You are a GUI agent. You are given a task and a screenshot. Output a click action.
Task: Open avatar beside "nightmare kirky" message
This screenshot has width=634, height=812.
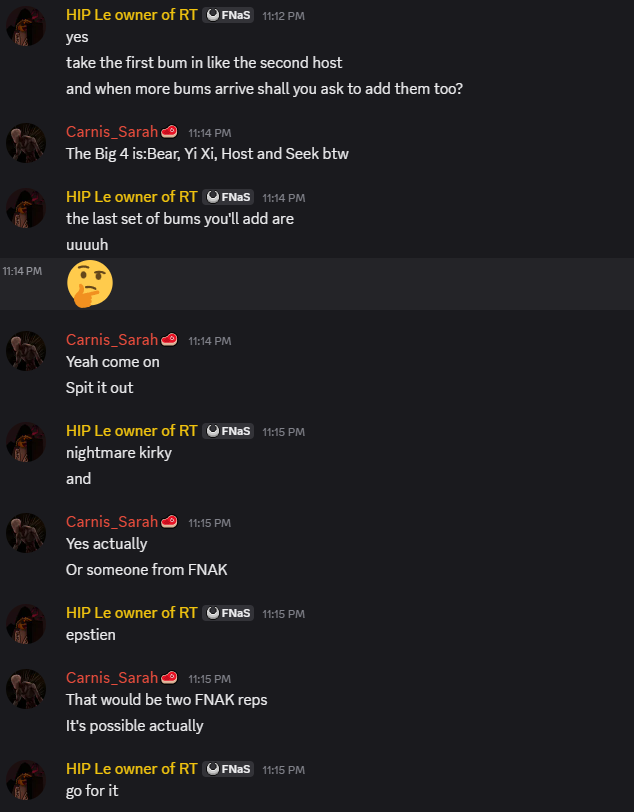[26, 442]
